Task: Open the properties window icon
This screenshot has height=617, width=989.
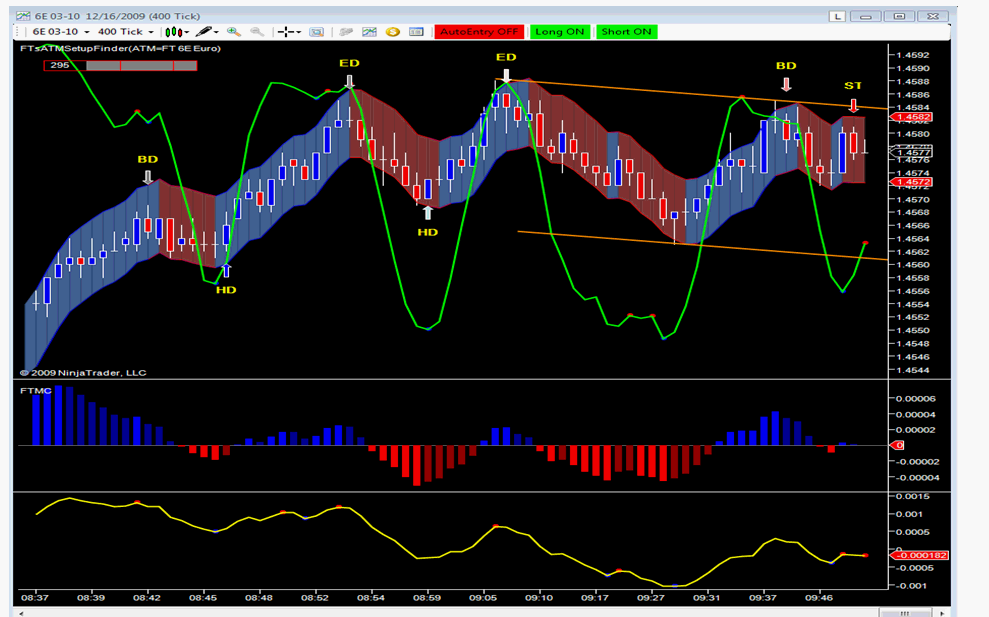Action: [416, 32]
